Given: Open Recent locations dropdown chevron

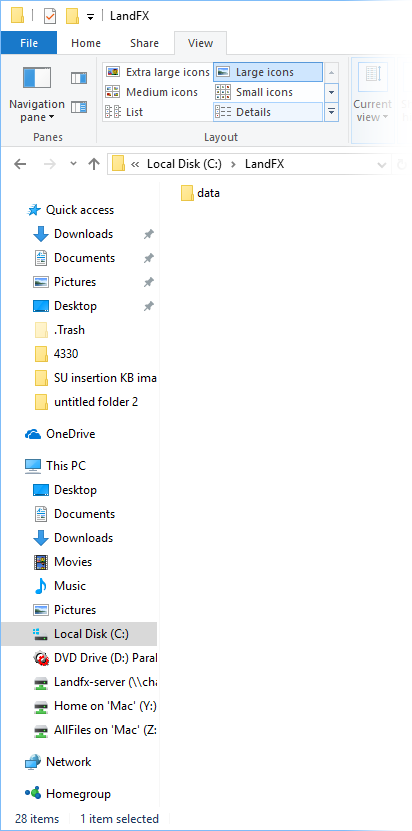Looking at the screenshot, I should pyautogui.click(x=74, y=164).
